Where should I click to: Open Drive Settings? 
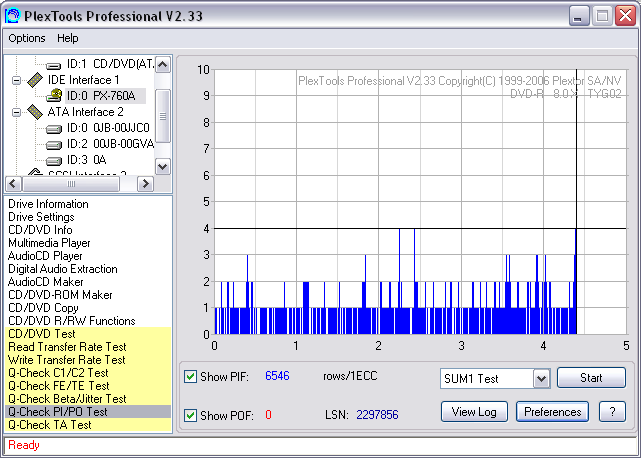point(41,217)
